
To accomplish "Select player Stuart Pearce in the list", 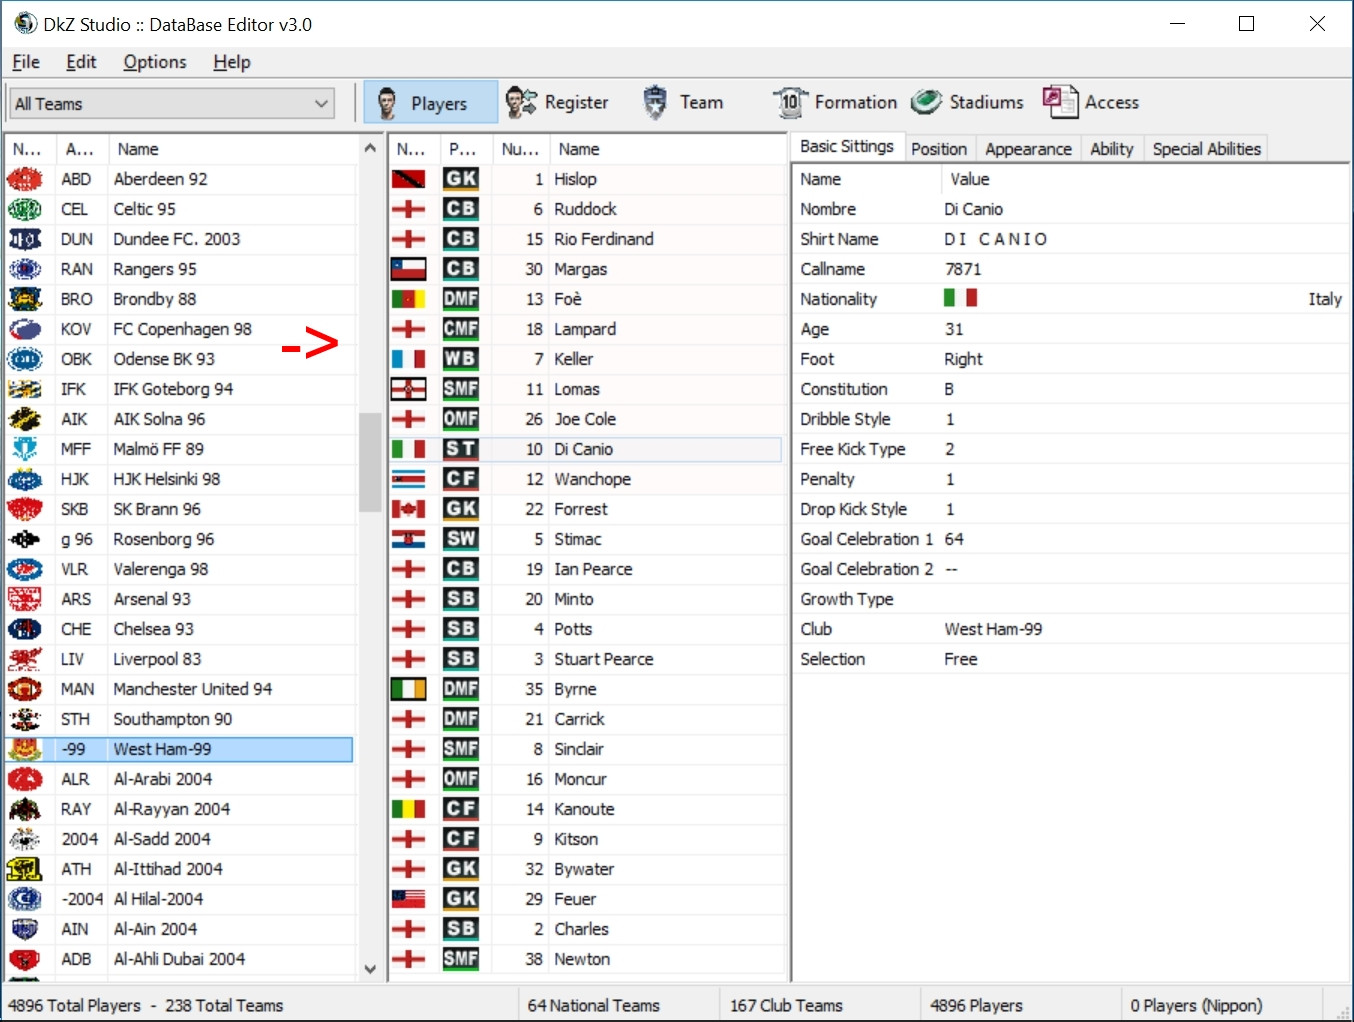I will coord(586,659).
